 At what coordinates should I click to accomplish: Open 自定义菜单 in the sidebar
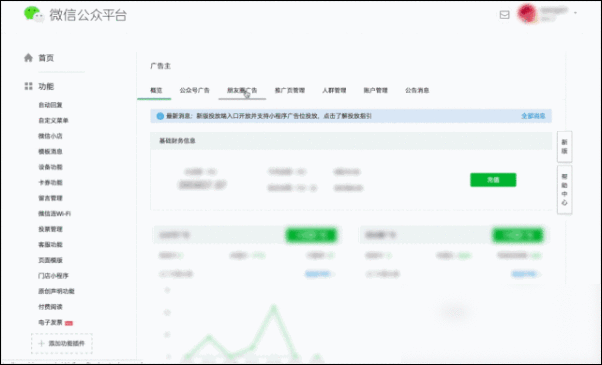coord(53,121)
